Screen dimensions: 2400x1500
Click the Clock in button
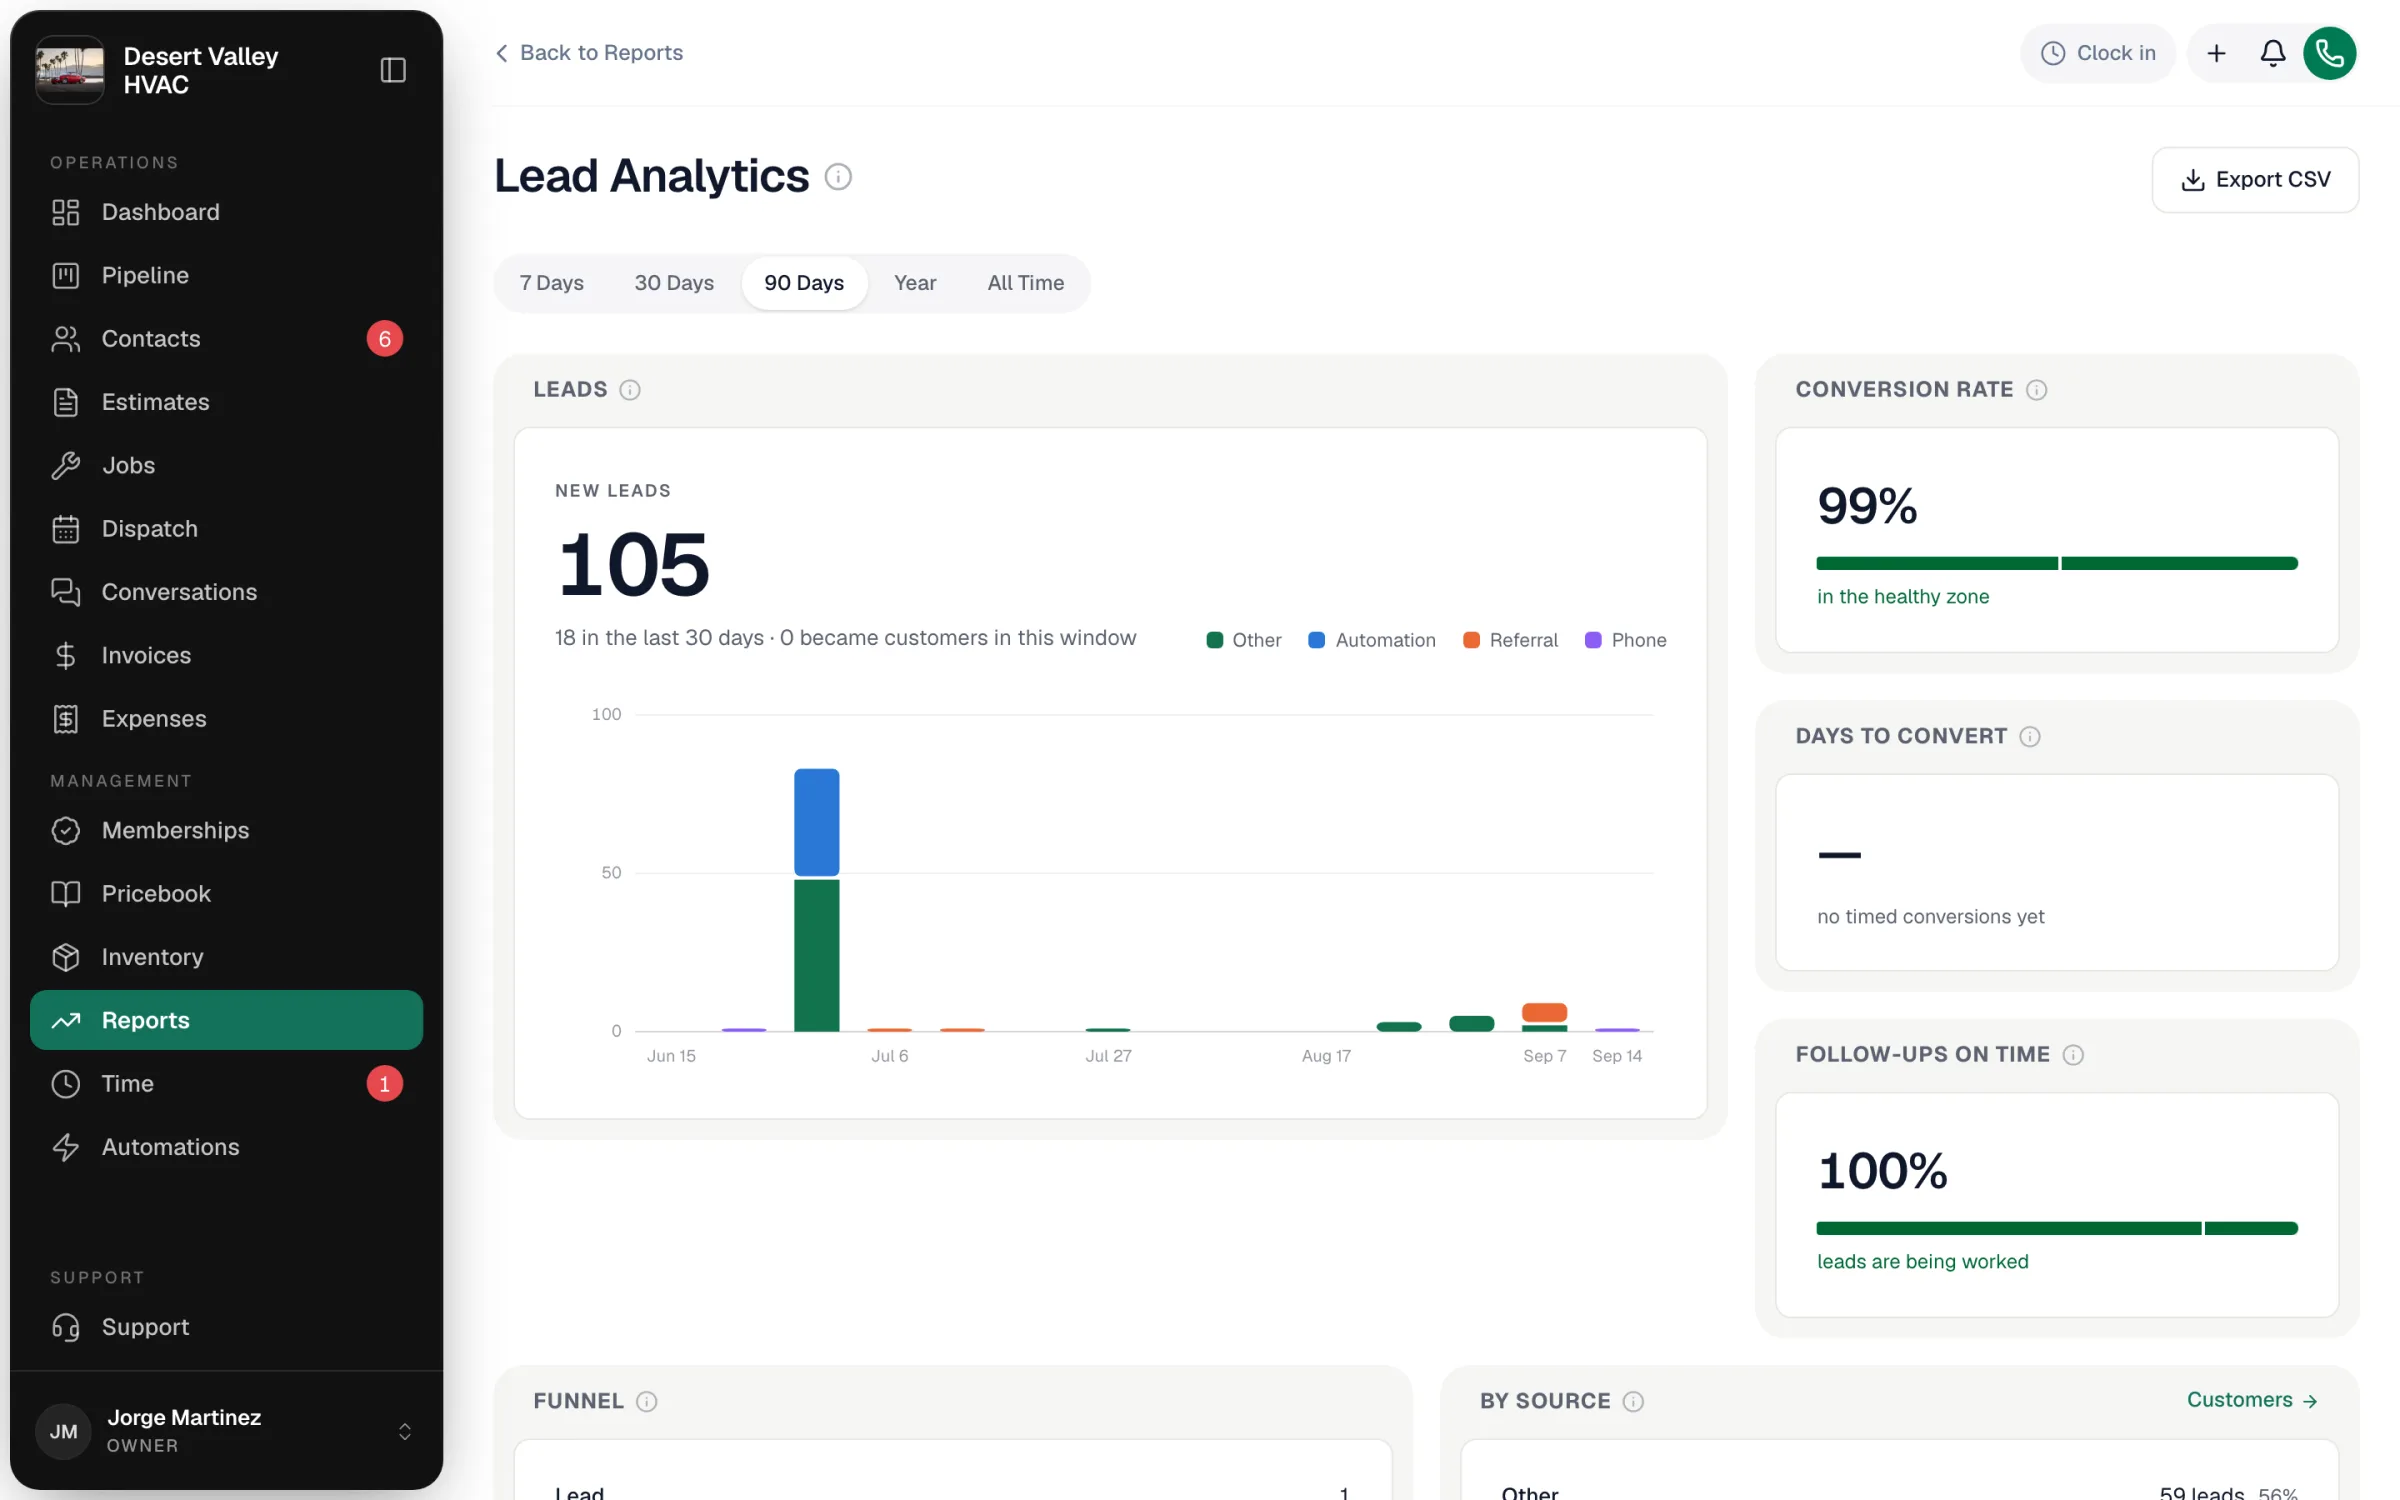click(x=2098, y=53)
